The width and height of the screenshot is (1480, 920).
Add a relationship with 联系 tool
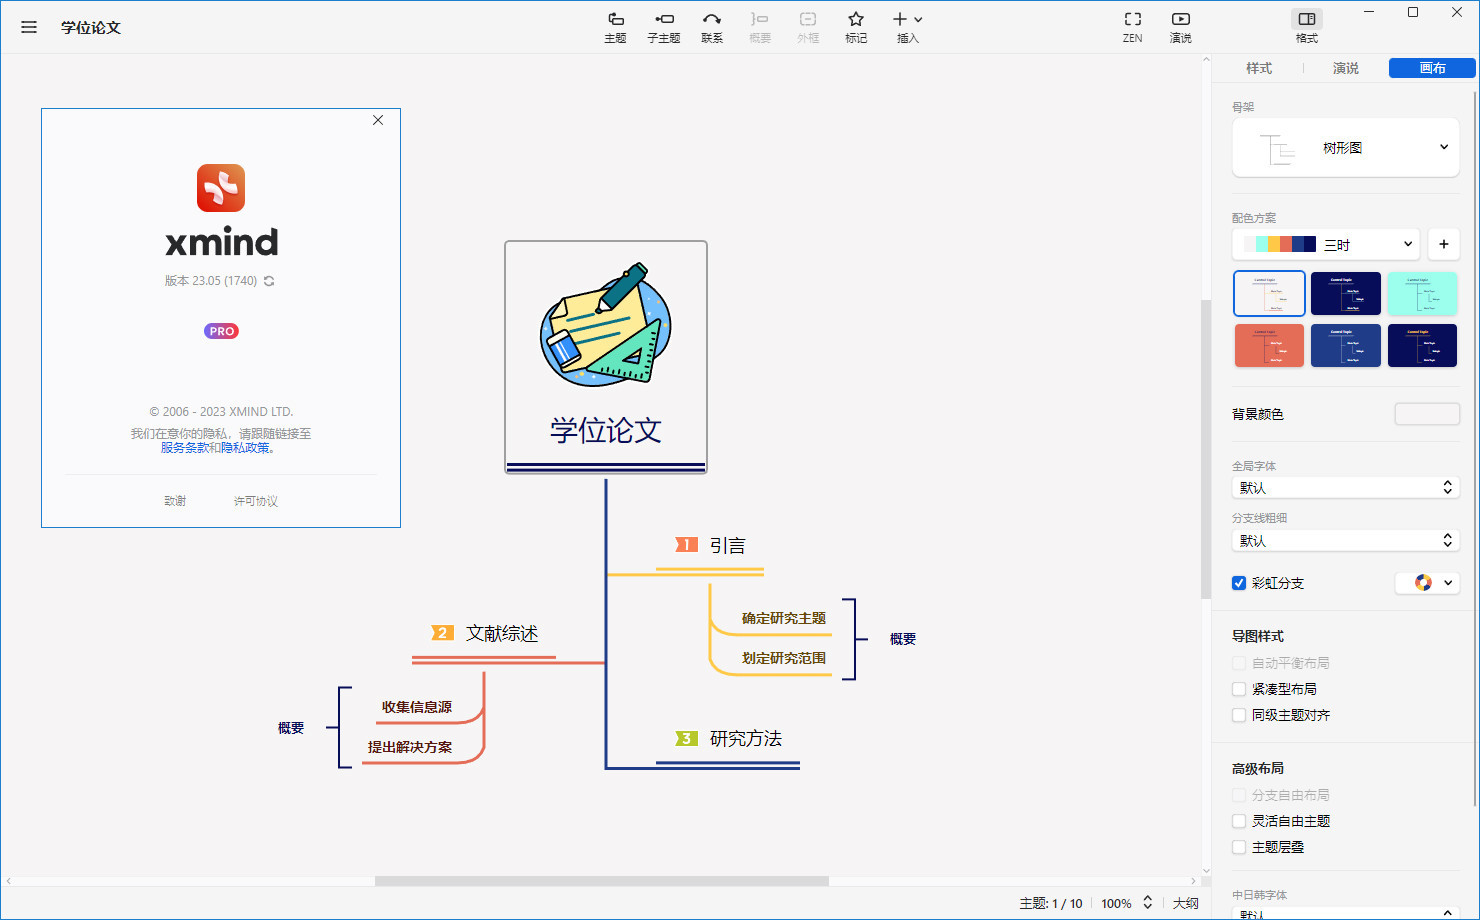pyautogui.click(x=712, y=27)
